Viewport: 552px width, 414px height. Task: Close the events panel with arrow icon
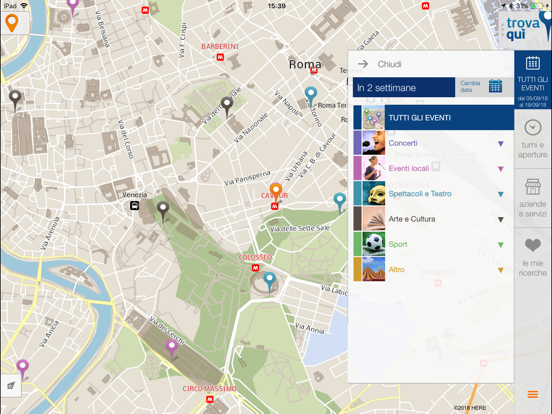pyautogui.click(x=363, y=64)
